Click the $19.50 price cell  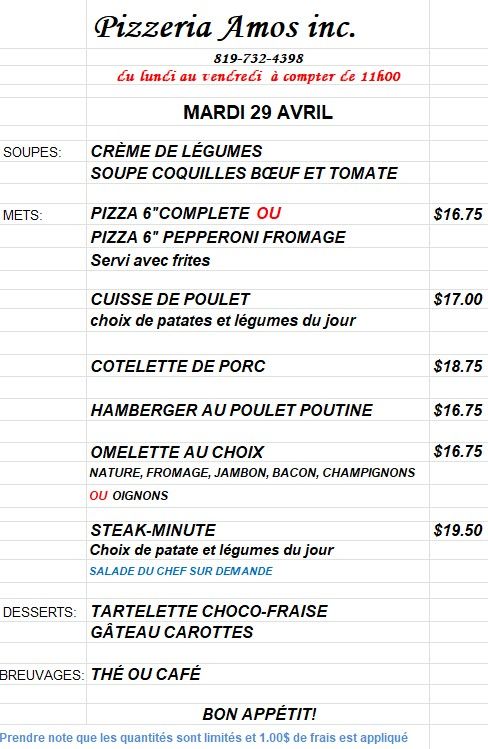click(x=458, y=530)
